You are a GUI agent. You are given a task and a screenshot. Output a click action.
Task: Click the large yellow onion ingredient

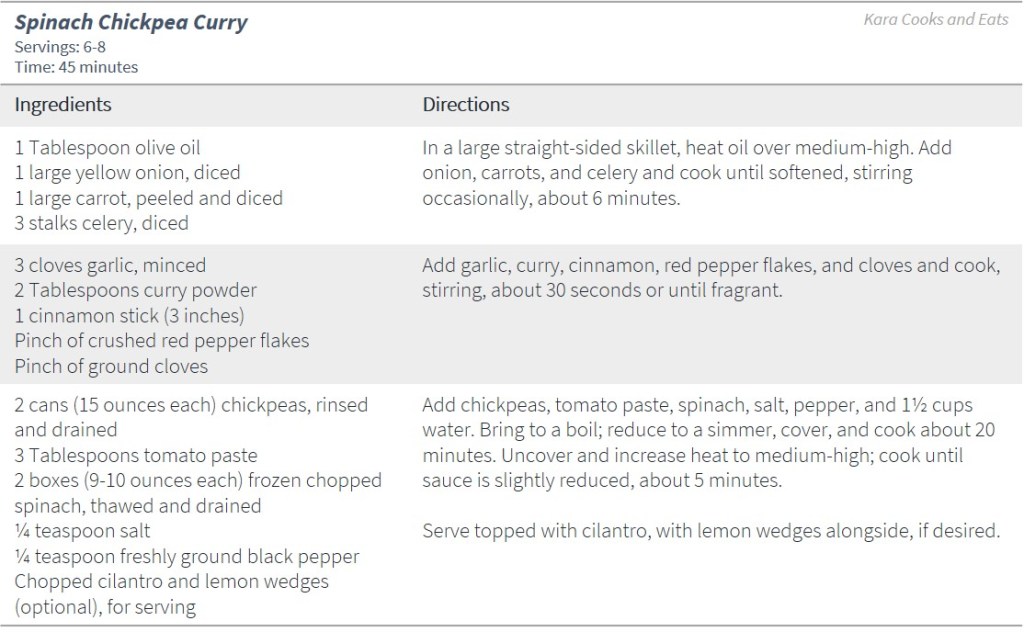click(127, 173)
